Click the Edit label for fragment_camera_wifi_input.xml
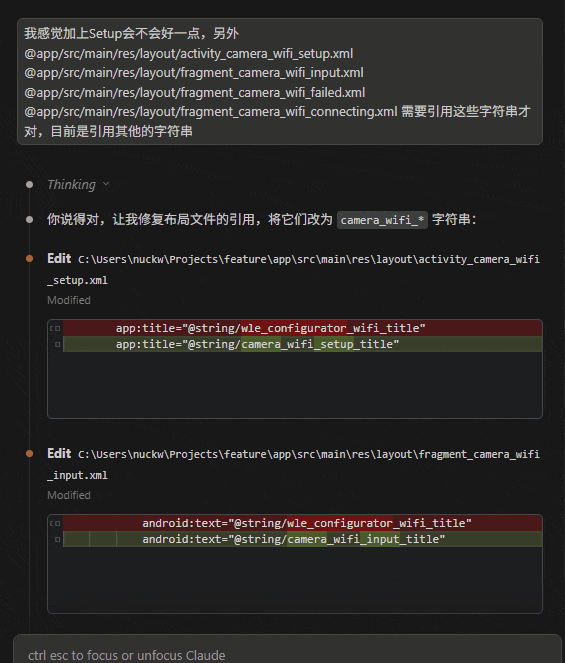This screenshot has height=663, width=565. coord(59,453)
